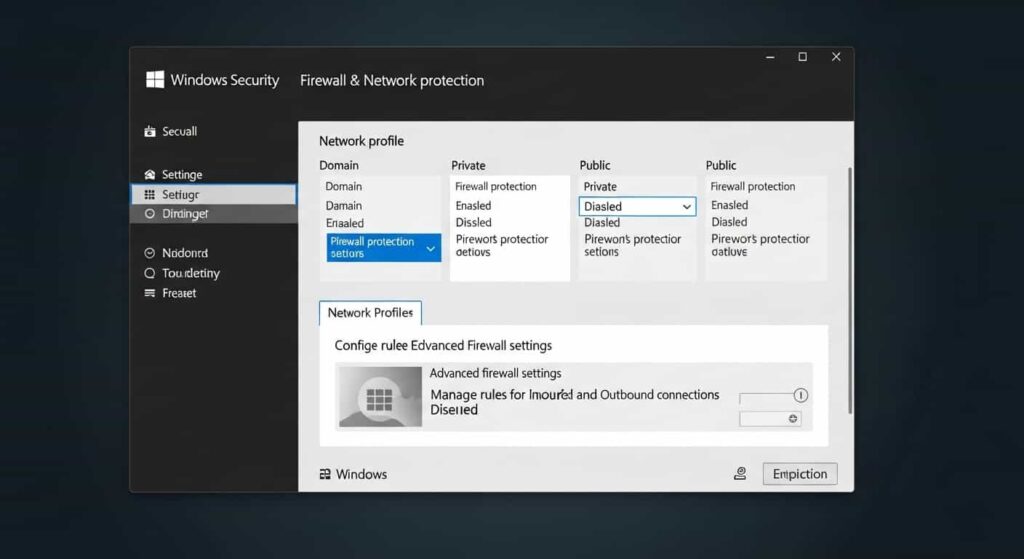Select Dirdinget in the sidebar

pos(214,214)
